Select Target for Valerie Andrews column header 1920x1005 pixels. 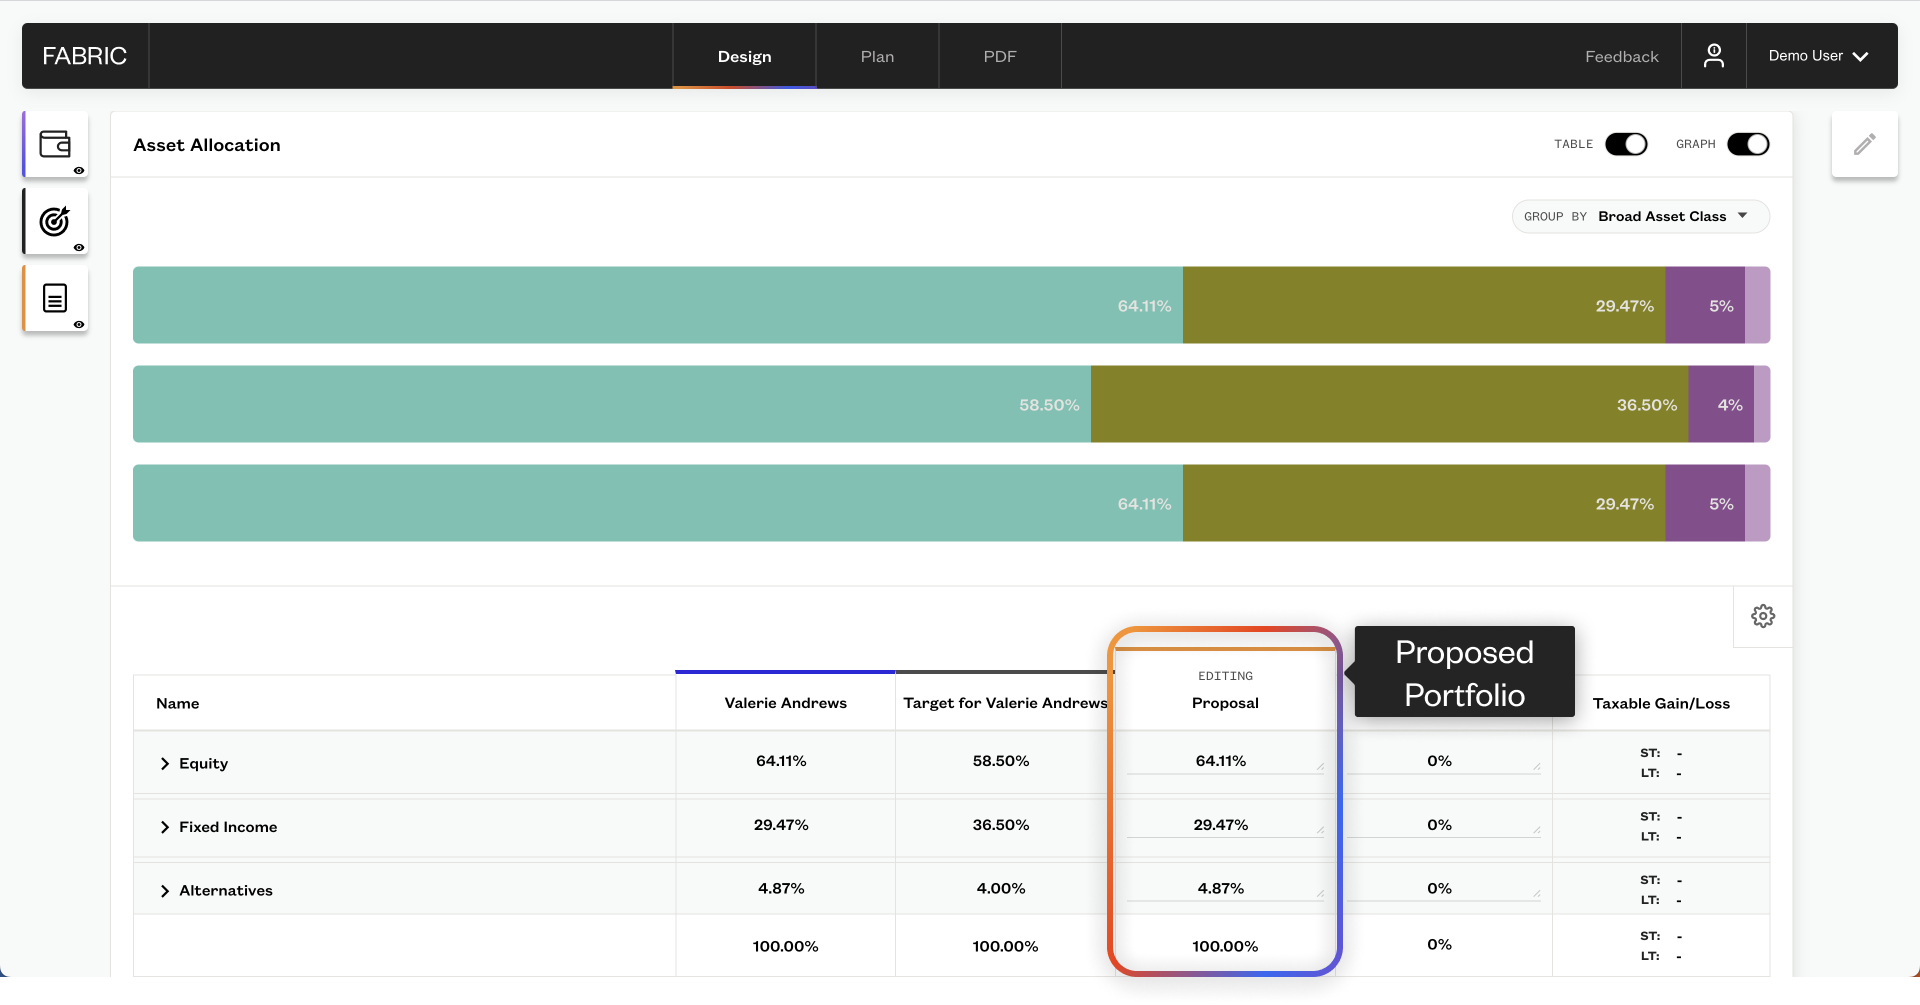1005,703
